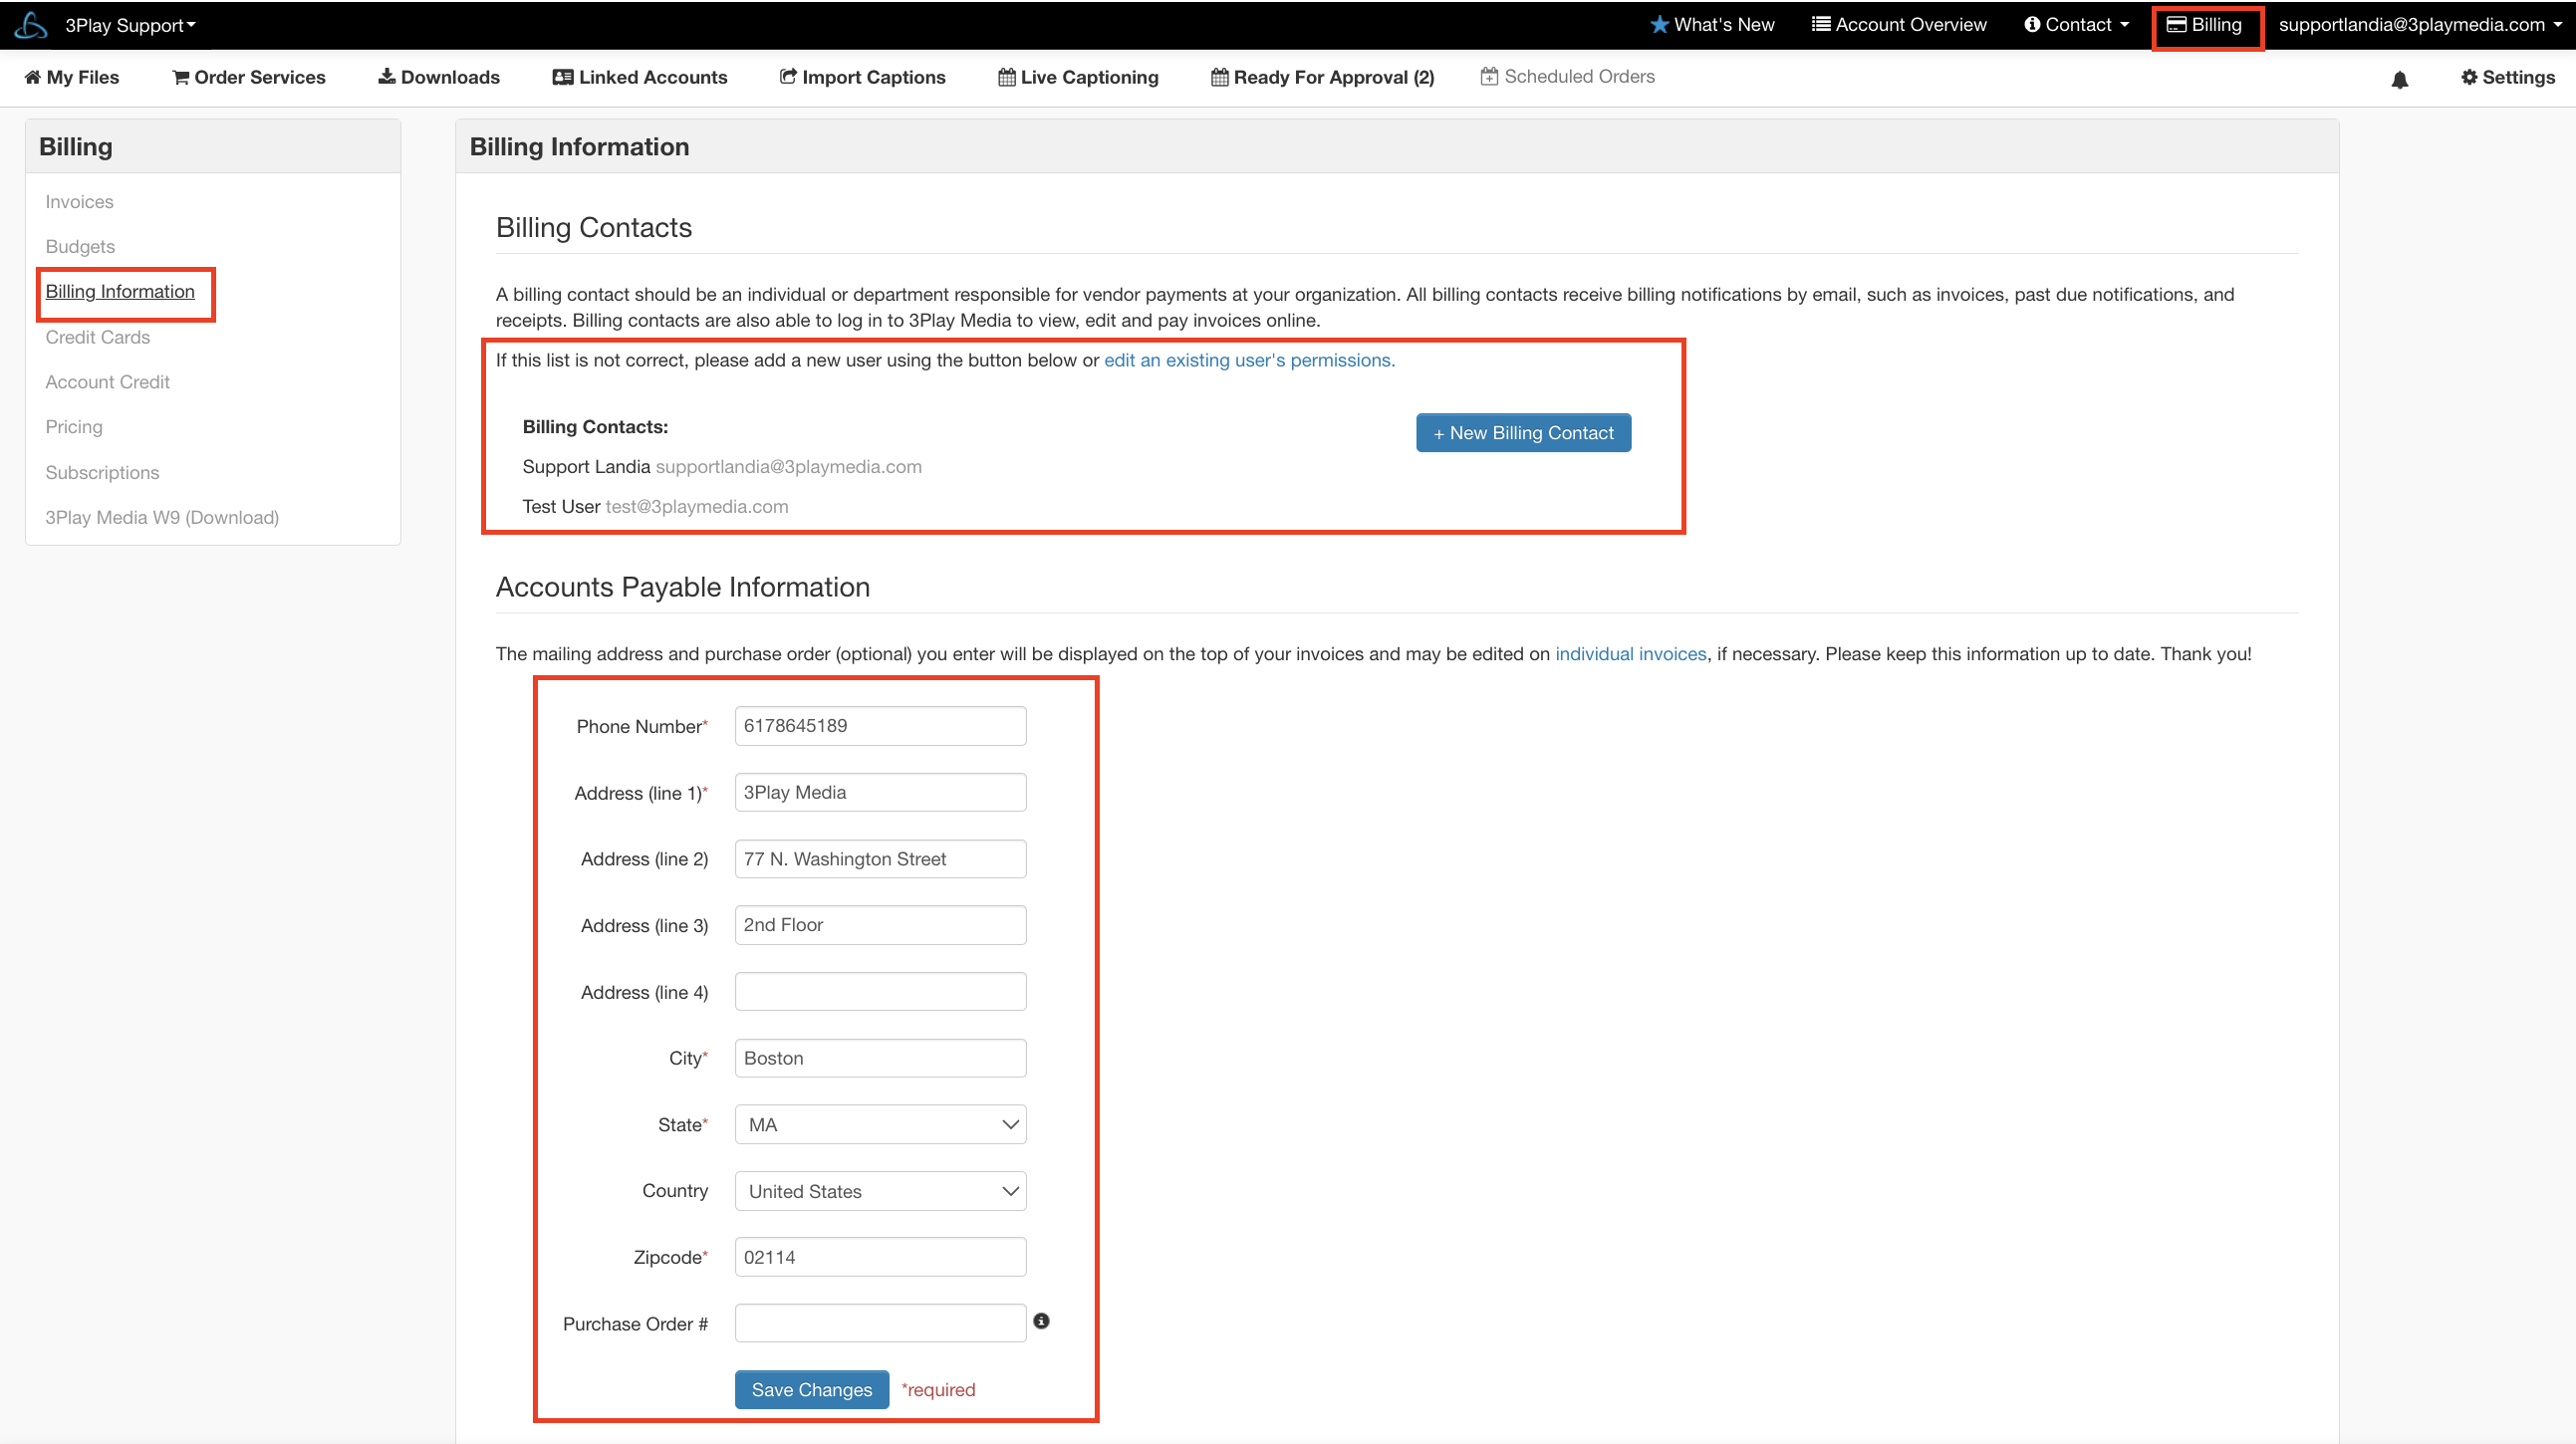Open Account Credit in the sidebar

click(107, 382)
